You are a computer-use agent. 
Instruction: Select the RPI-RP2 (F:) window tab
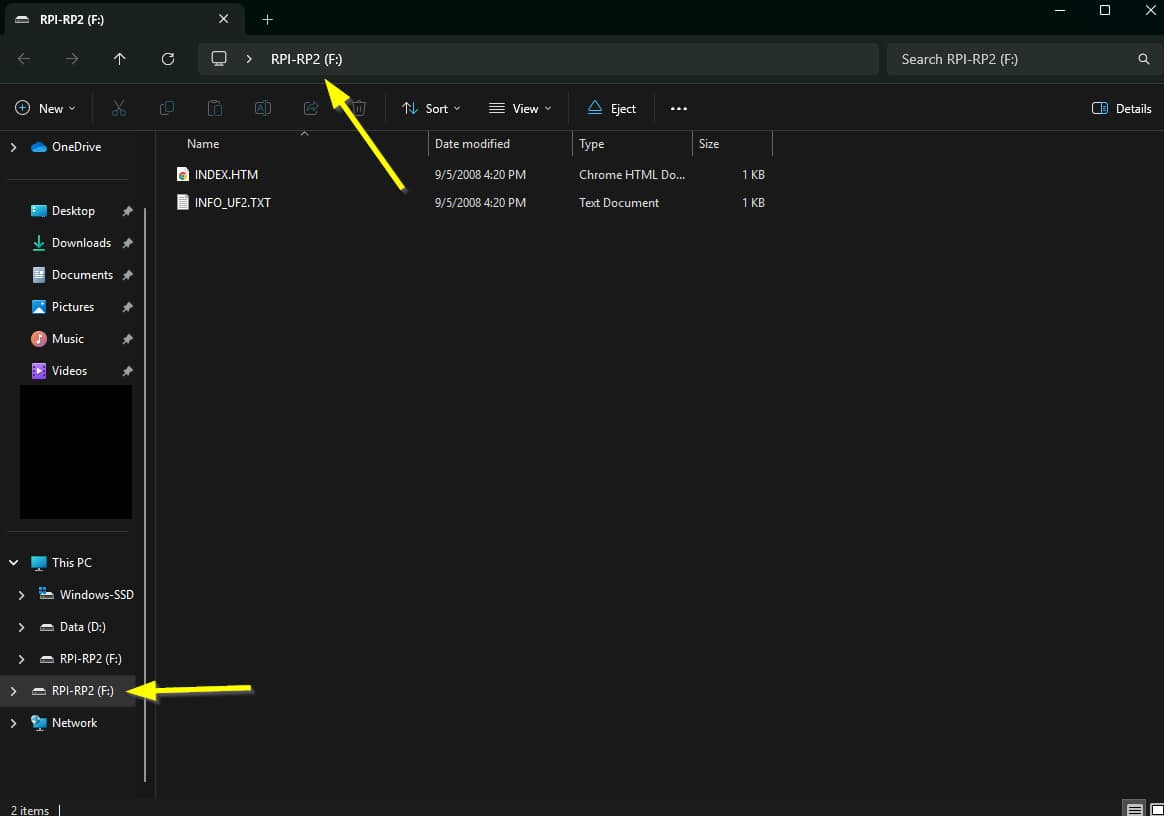point(123,19)
